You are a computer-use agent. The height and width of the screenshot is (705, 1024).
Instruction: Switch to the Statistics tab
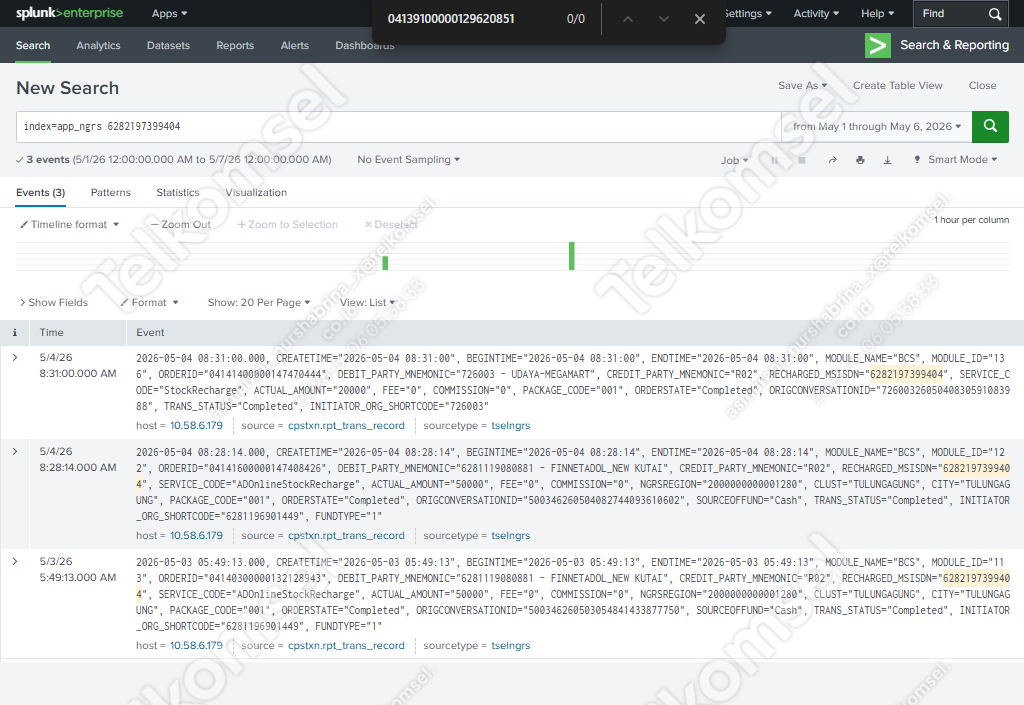pos(178,193)
